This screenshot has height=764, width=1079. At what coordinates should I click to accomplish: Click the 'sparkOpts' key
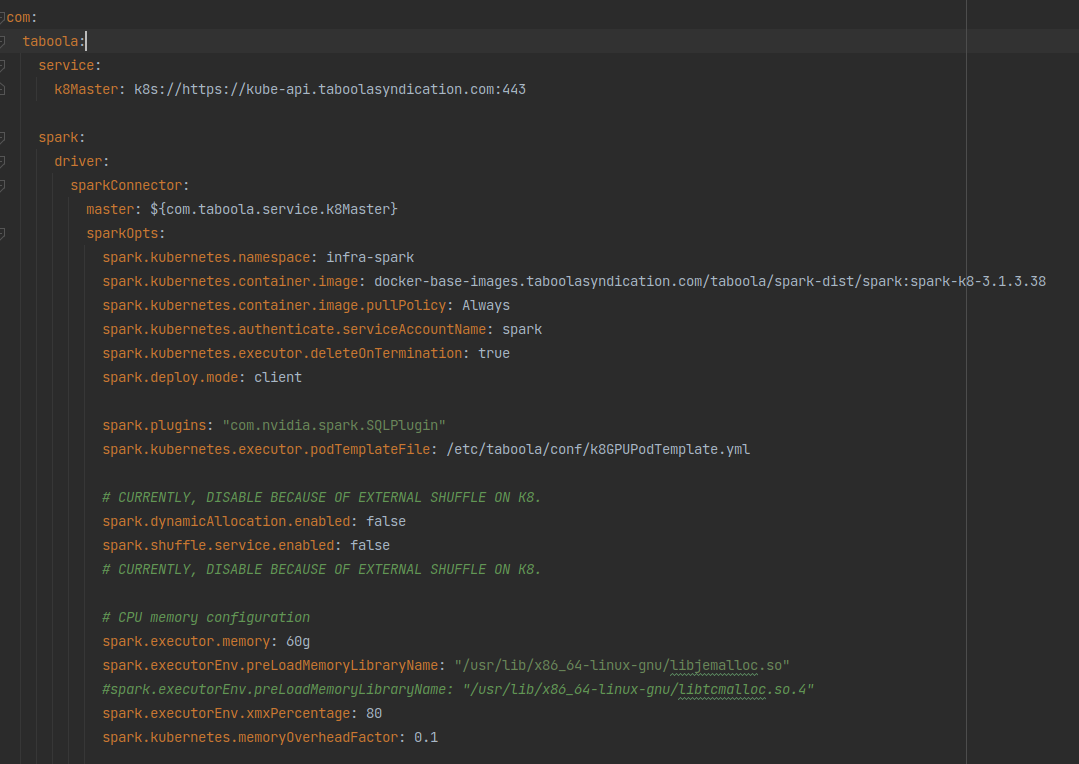122,233
